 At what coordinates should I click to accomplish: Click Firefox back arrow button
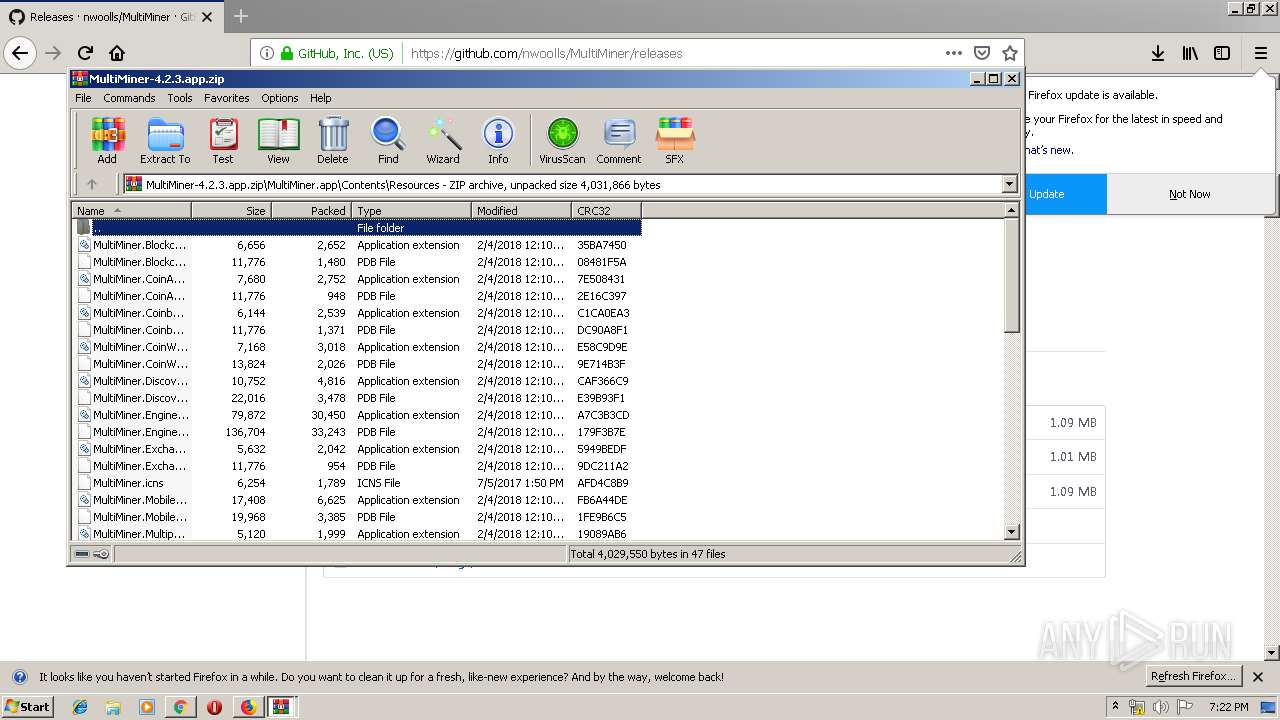click(21, 53)
